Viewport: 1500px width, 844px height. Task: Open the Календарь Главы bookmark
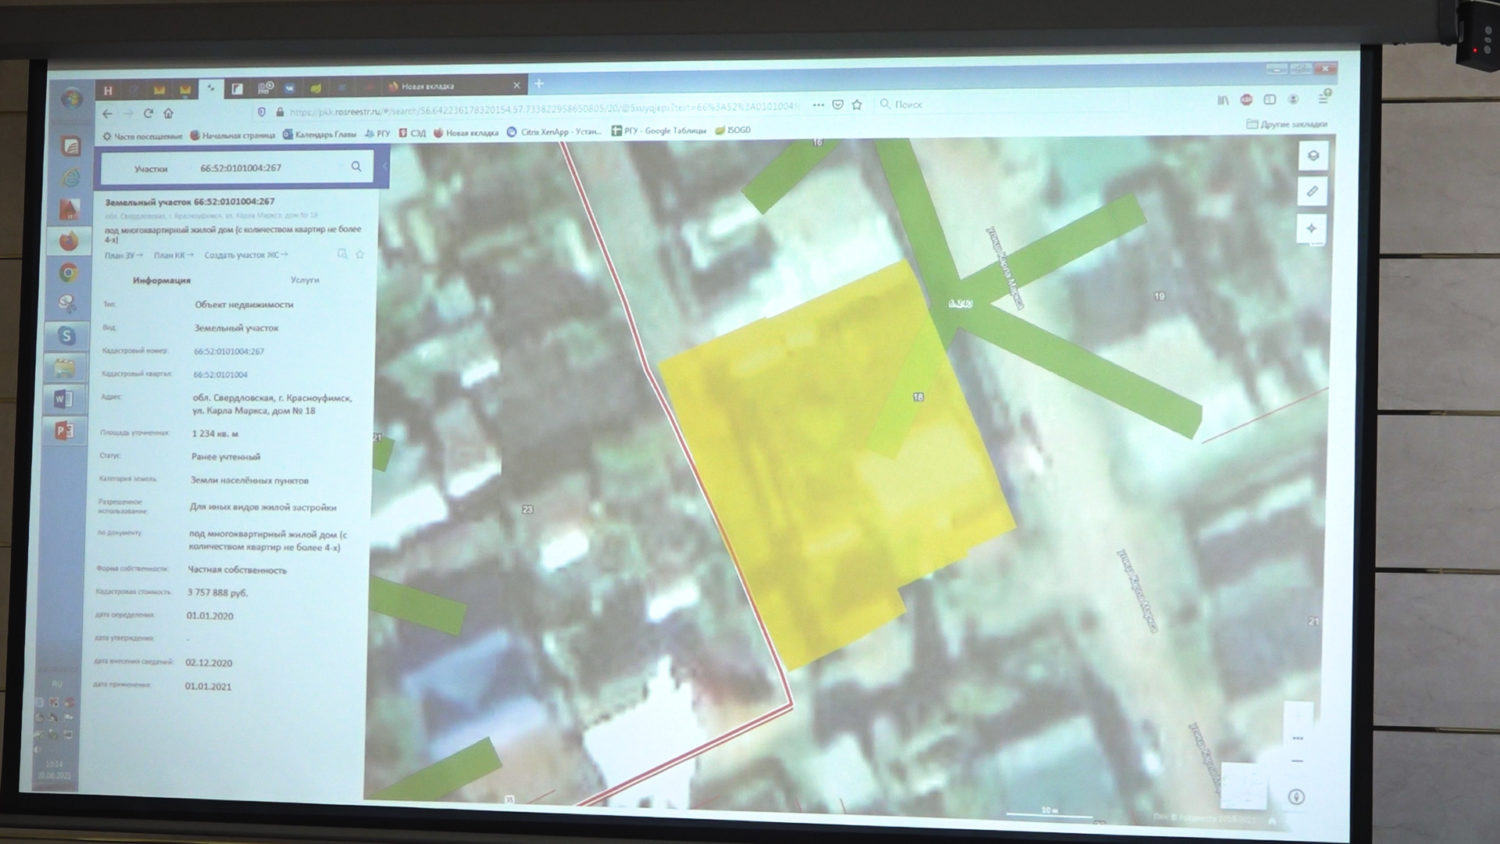(x=319, y=134)
